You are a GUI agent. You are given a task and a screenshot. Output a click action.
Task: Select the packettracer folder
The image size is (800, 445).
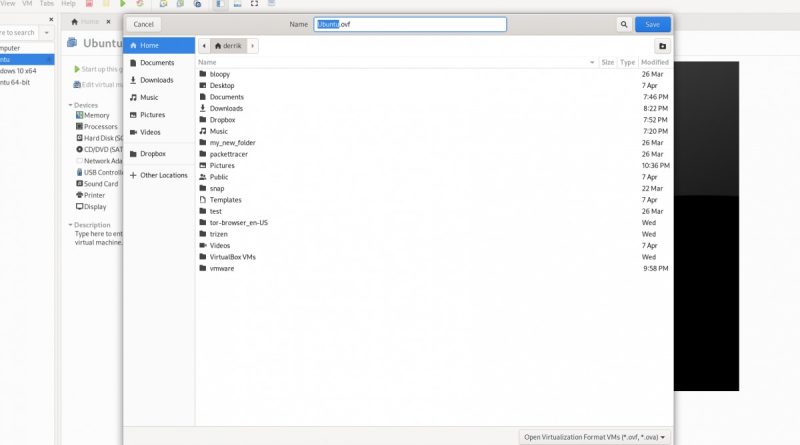tap(434, 154)
